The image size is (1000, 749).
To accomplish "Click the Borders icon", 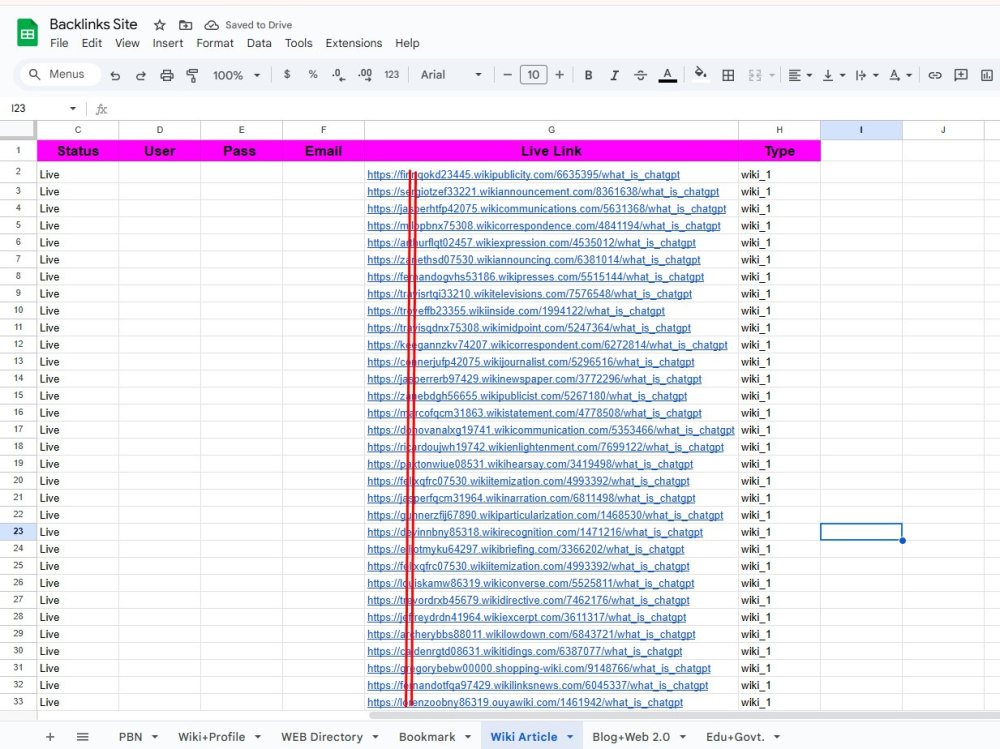I will coord(728,75).
